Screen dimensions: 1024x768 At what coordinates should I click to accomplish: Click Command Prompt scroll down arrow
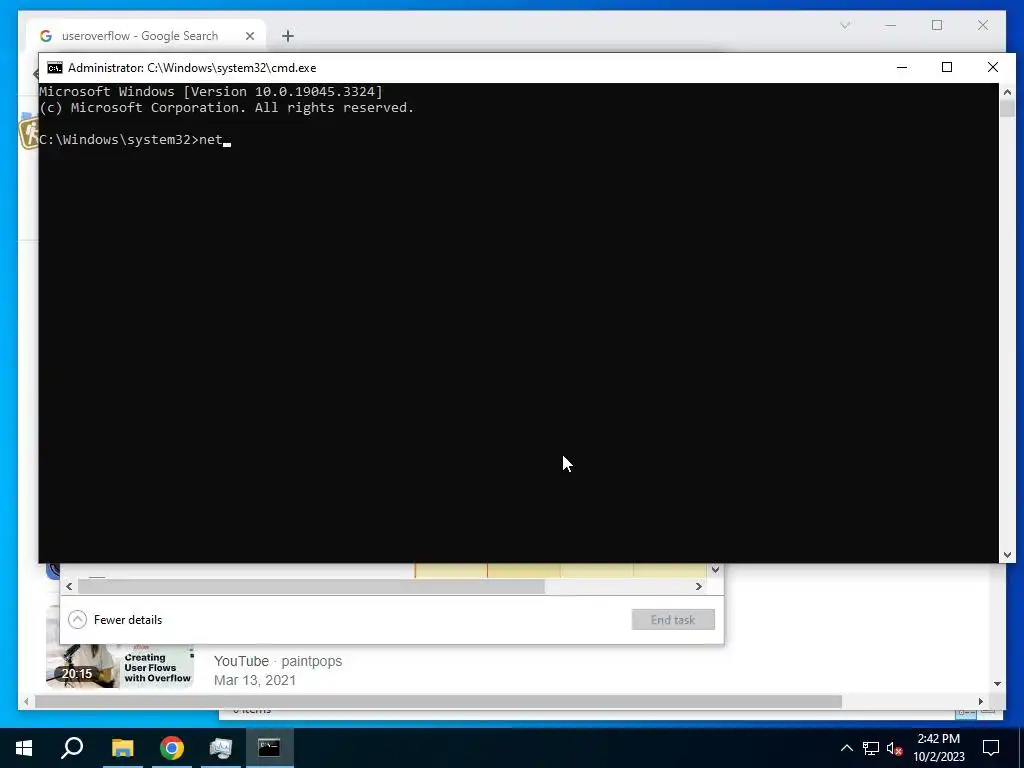(x=1007, y=555)
